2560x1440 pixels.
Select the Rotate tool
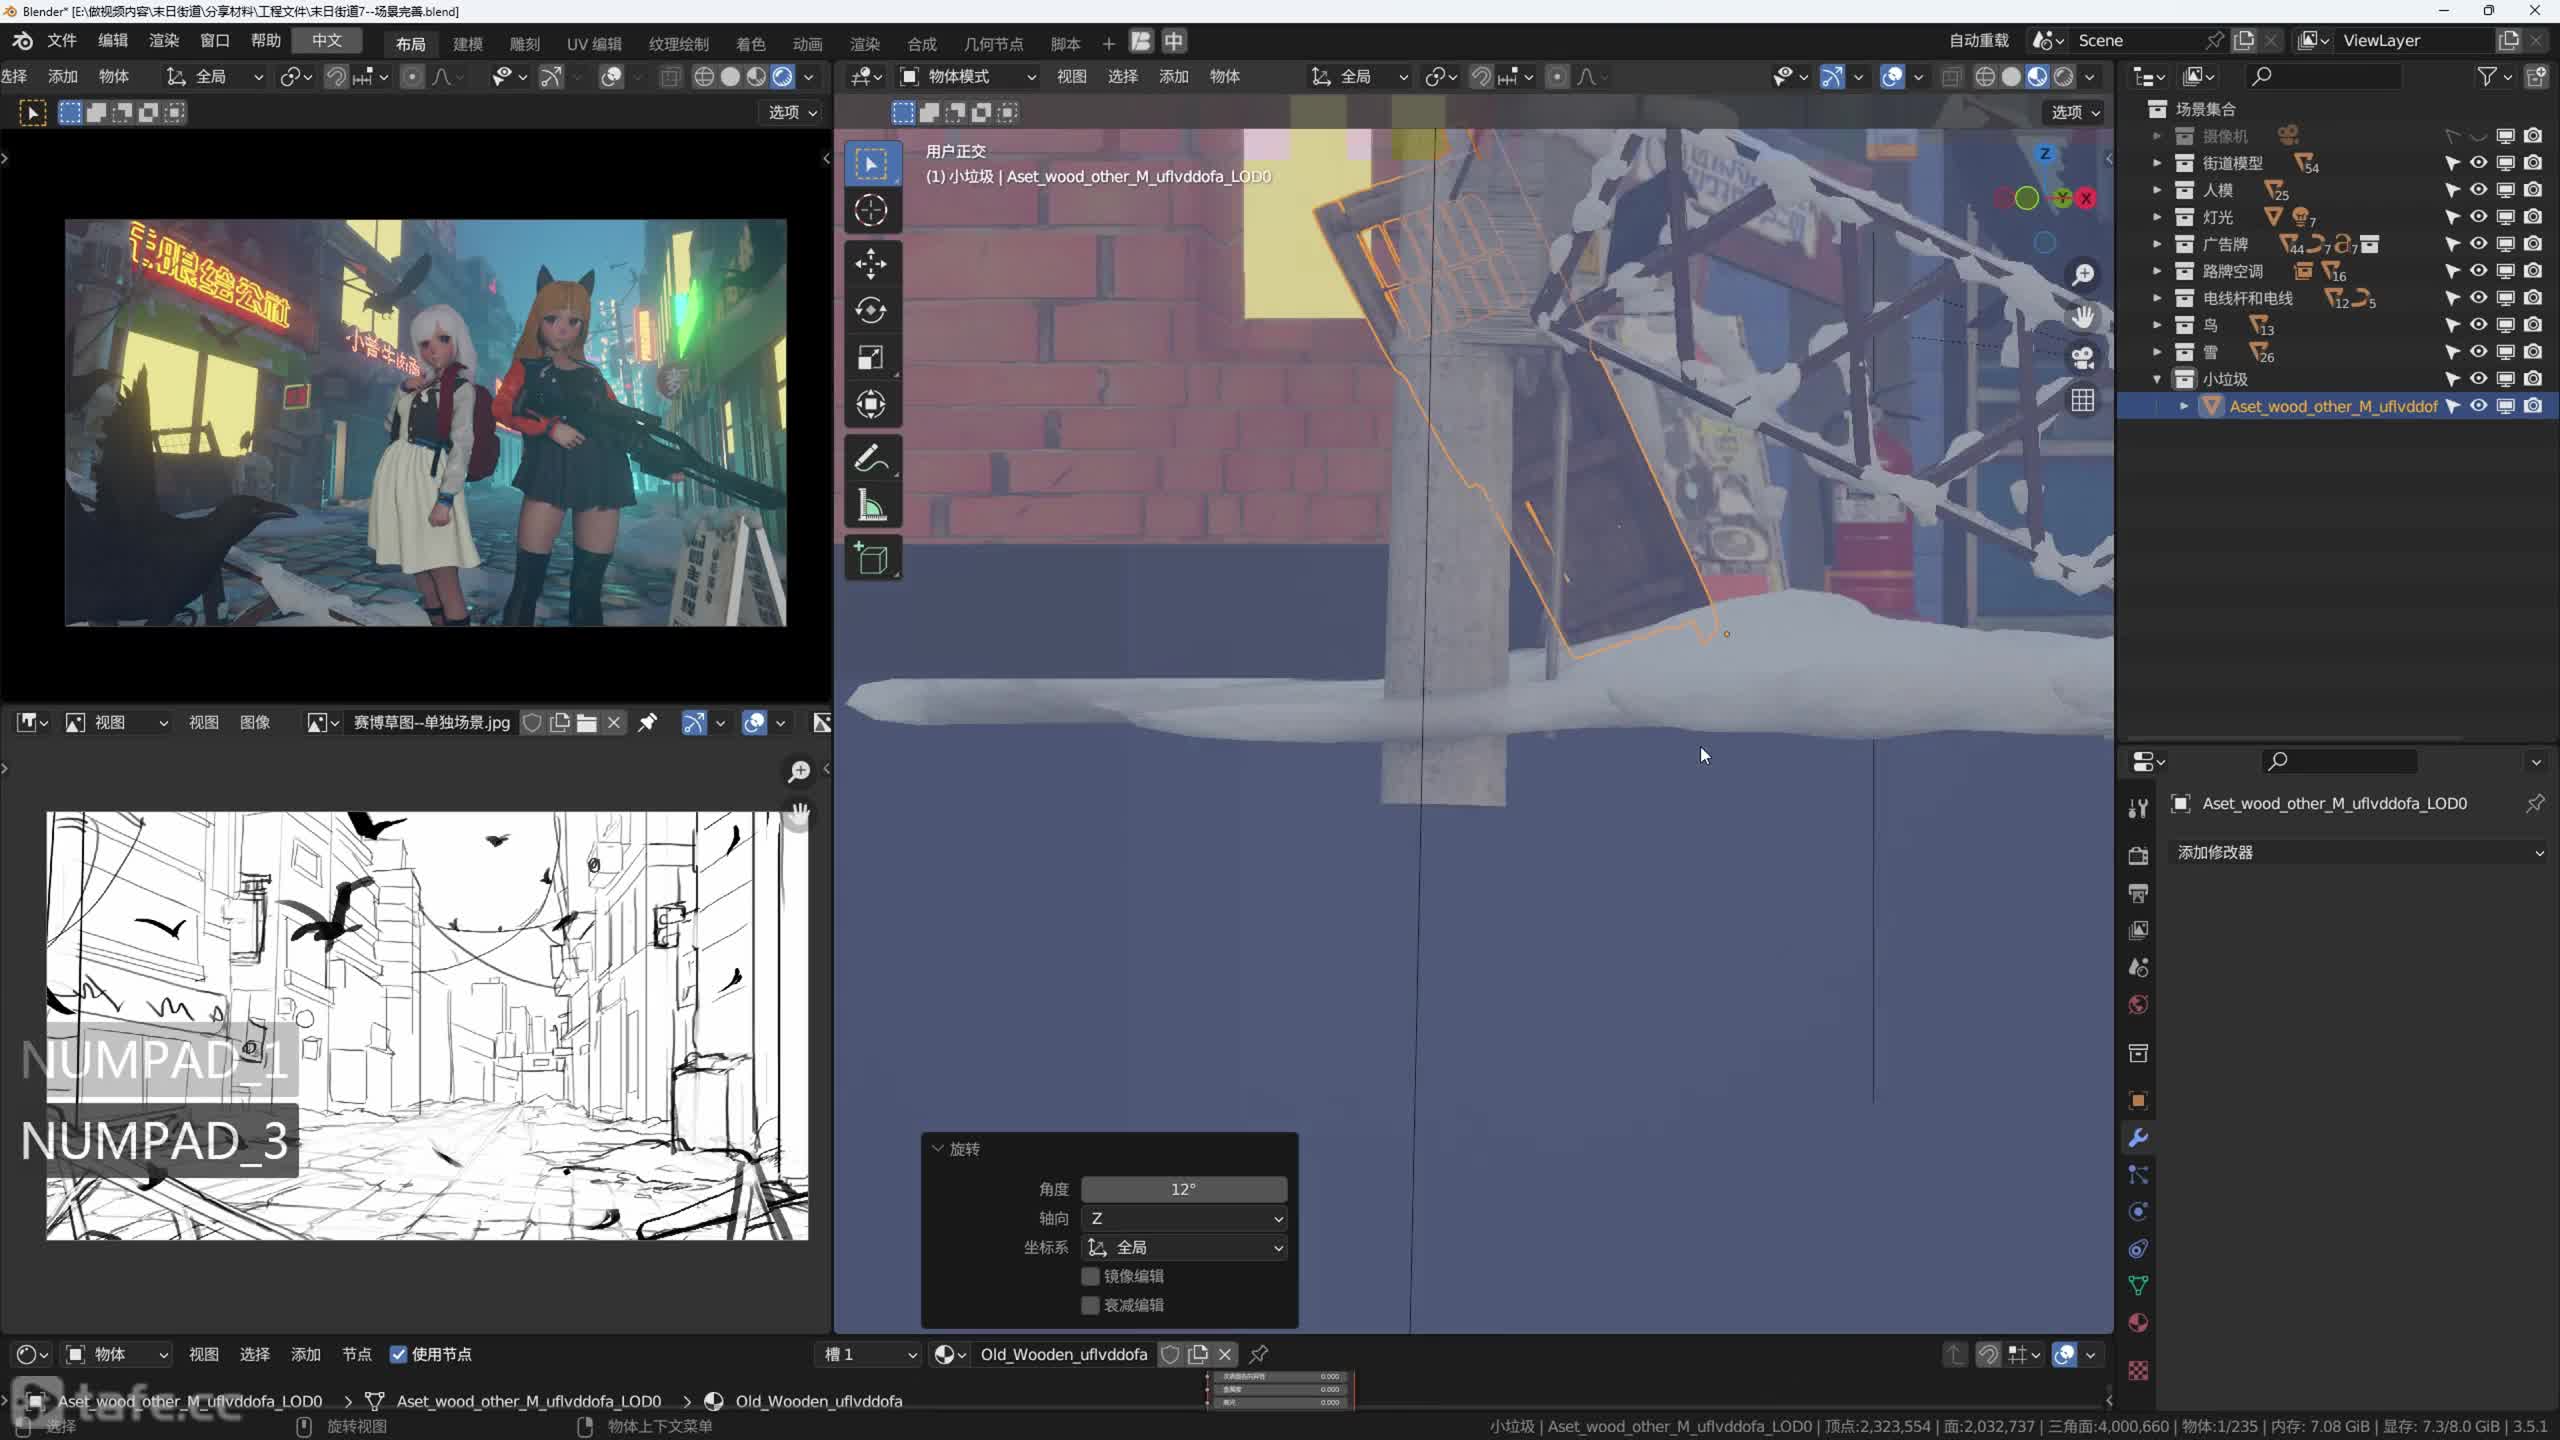click(871, 310)
